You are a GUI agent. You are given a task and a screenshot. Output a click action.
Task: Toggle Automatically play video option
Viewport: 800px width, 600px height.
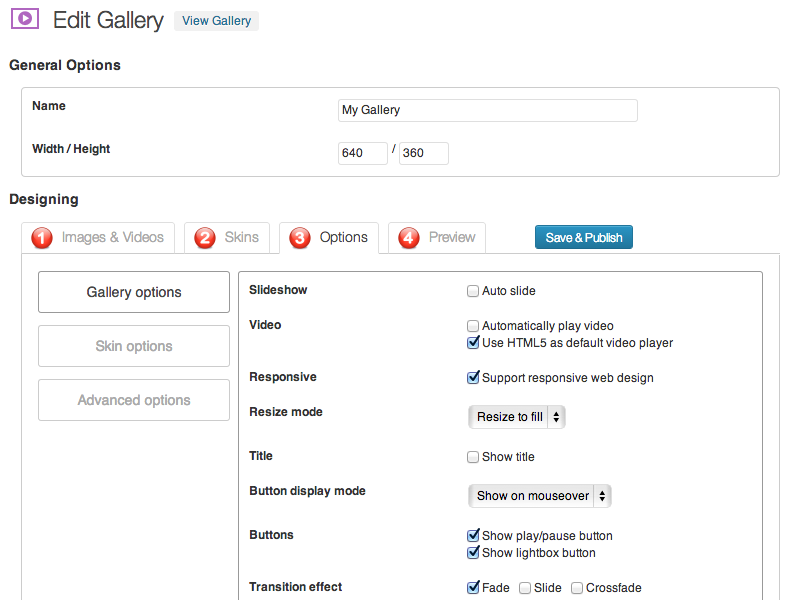[x=473, y=325]
